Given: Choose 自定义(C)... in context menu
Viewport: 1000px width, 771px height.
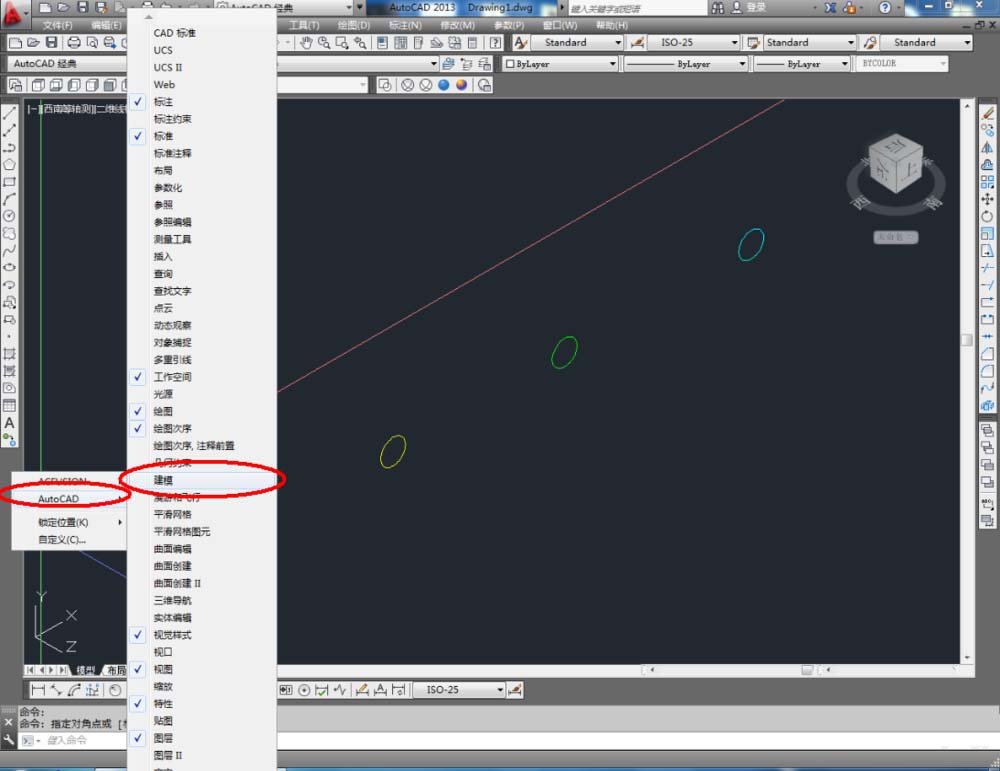Looking at the screenshot, I should click(x=68, y=540).
